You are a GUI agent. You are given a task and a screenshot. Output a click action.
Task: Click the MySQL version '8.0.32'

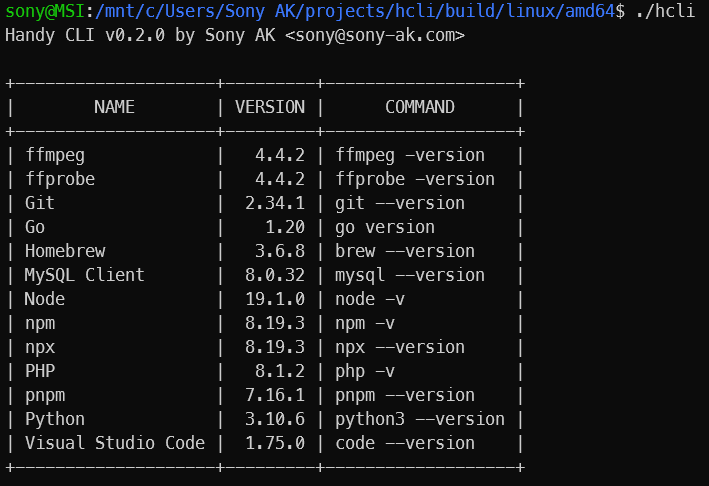click(x=275, y=275)
